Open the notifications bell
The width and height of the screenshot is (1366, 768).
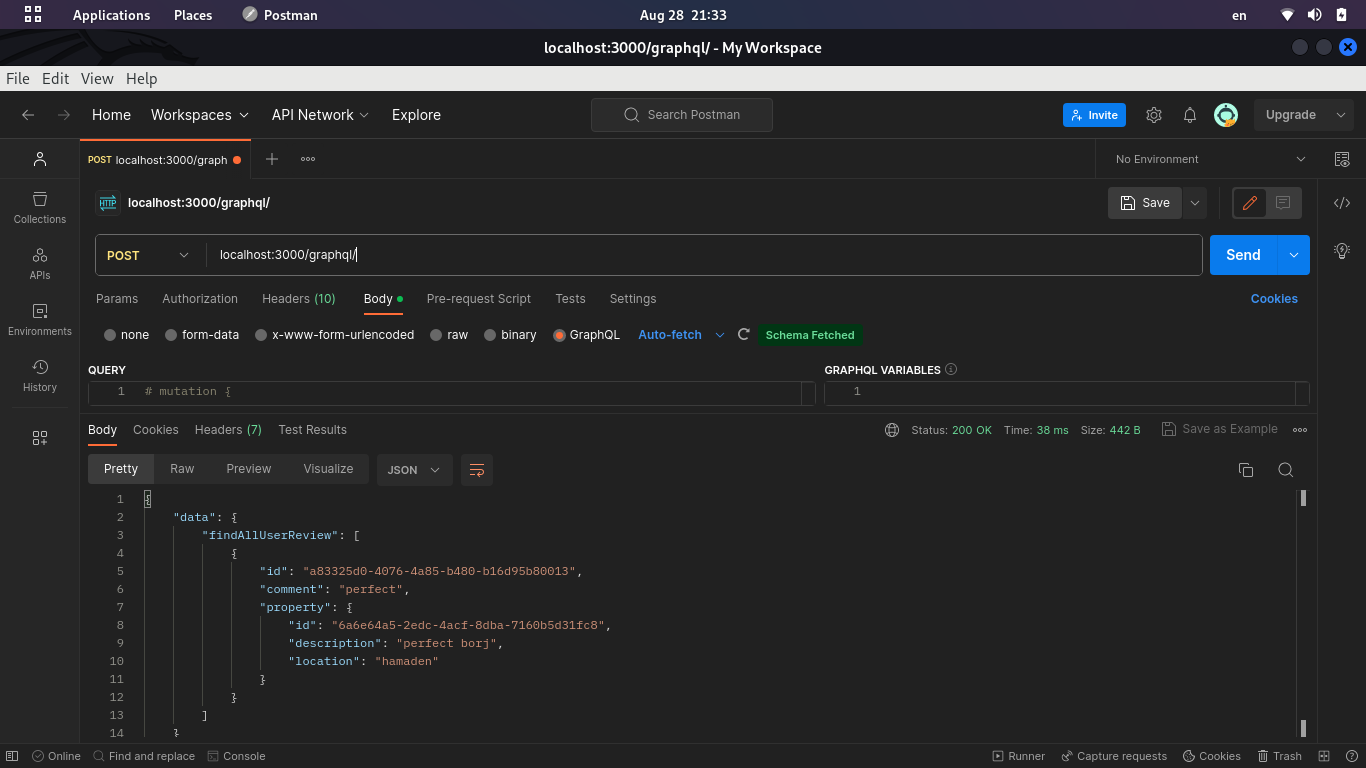coord(1190,115)
